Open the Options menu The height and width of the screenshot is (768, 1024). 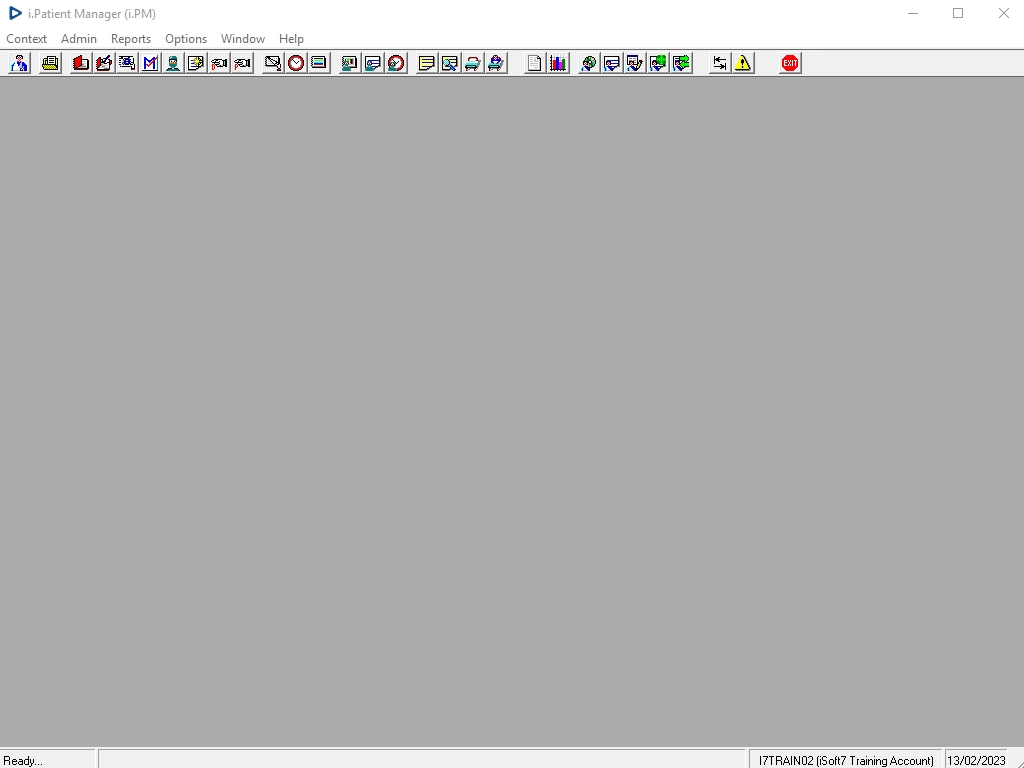(186, 39)
